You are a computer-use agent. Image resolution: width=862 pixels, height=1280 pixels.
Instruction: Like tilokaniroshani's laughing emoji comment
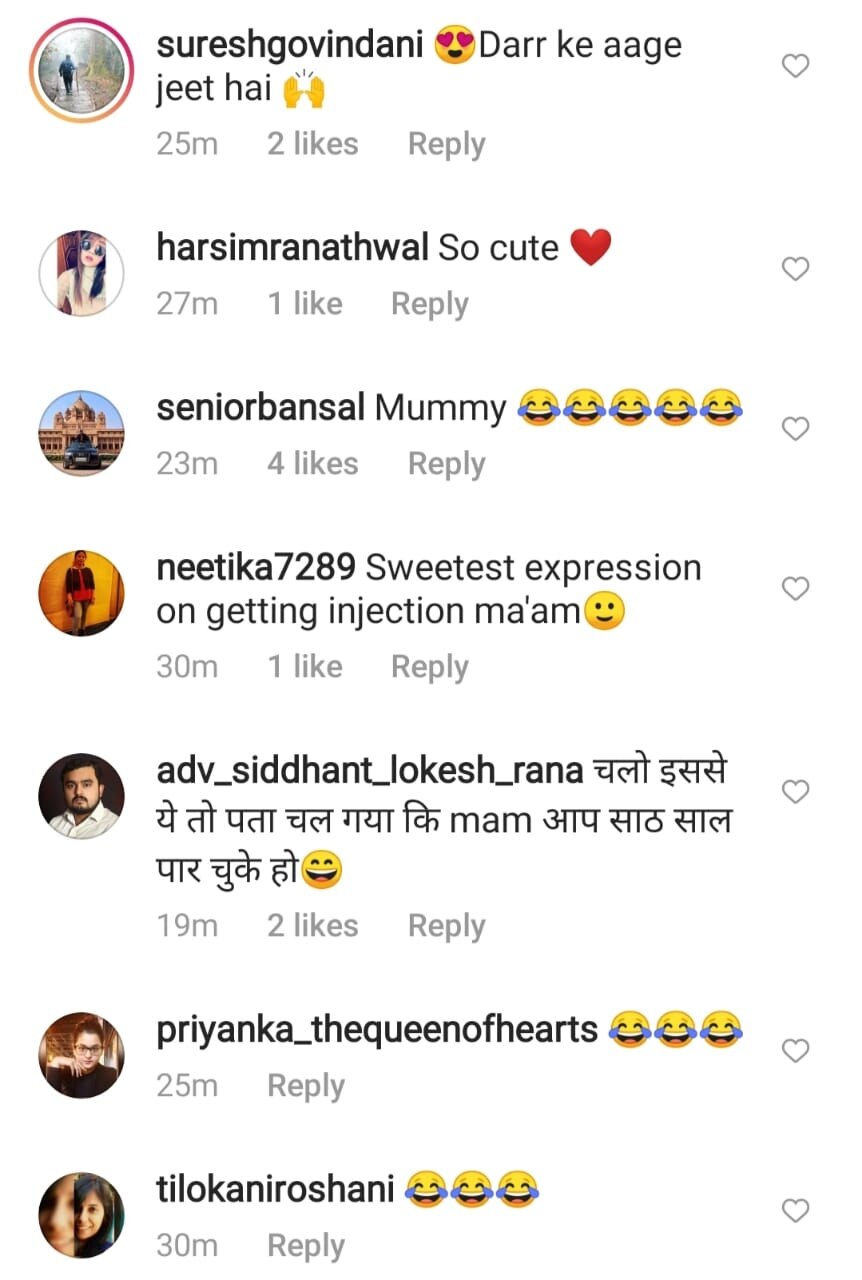795,1211
